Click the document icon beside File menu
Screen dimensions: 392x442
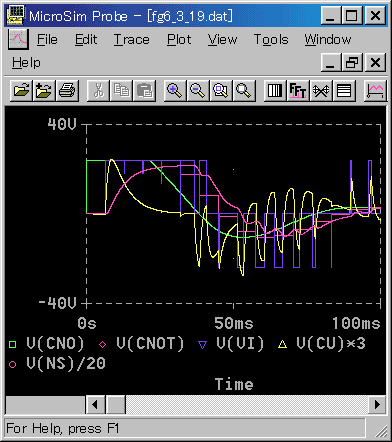(x=18, y=39)
